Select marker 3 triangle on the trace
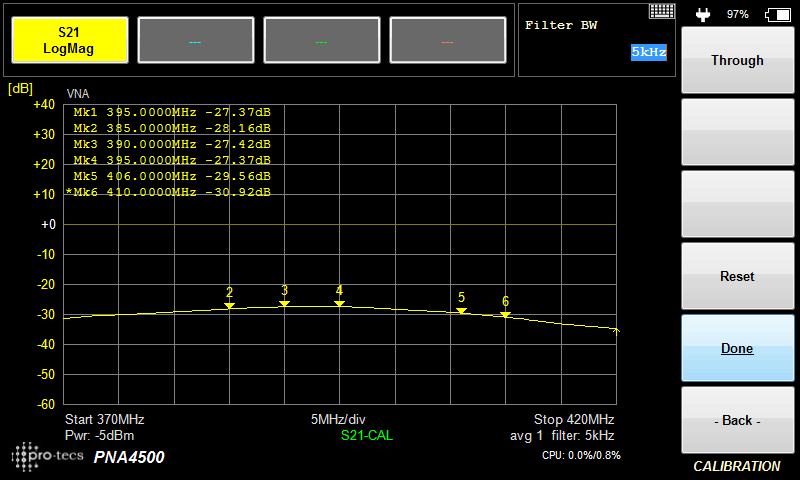The height and width of the screenshot is (480, 800). click(284, 302)
